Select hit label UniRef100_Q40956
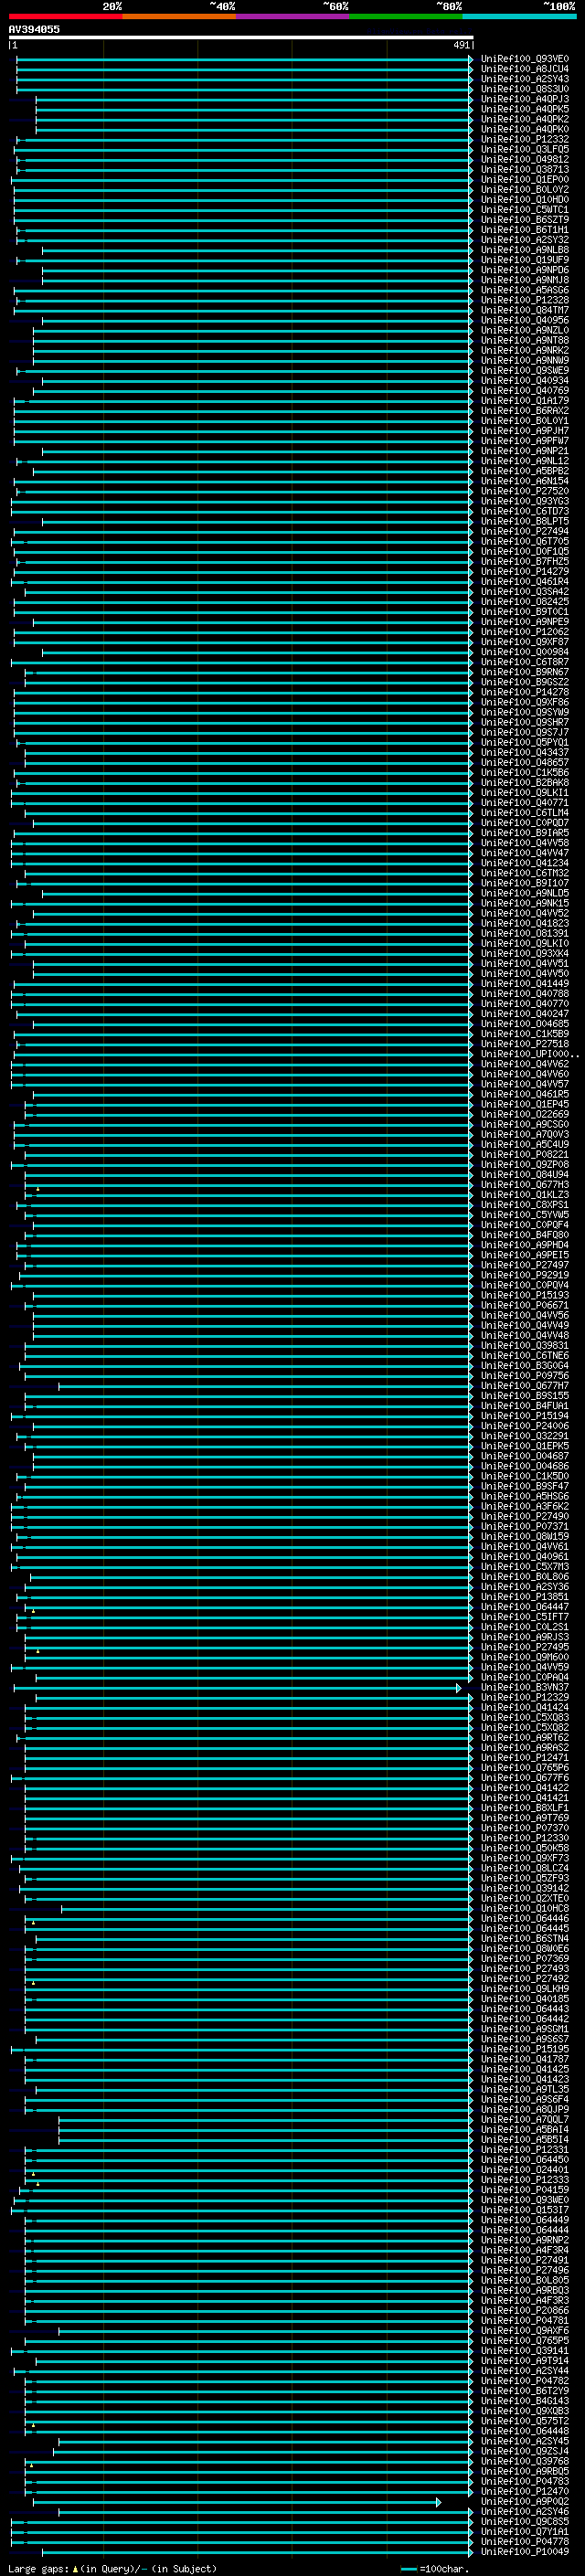Image resolution: width=585 pixels, height=2576 pixels. [524, 320]
